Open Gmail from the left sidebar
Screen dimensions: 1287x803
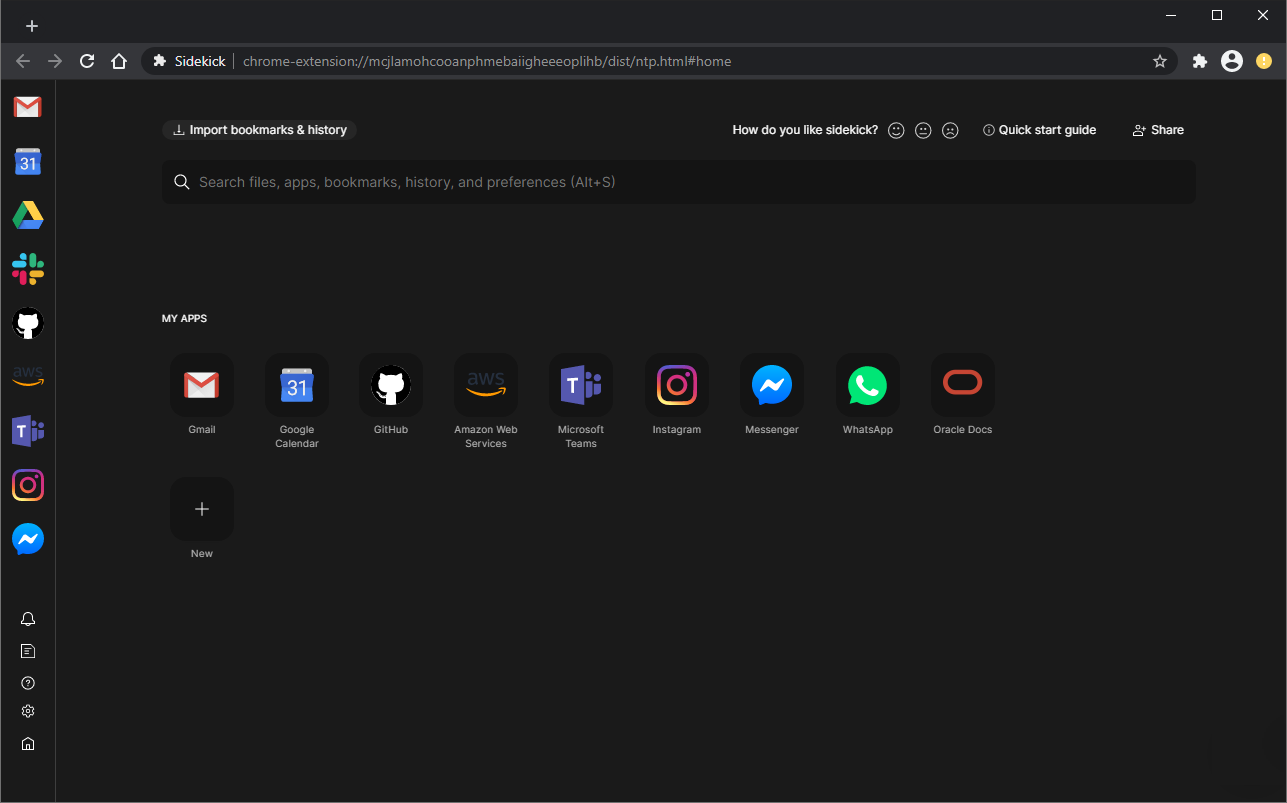[x=28, y=107]
